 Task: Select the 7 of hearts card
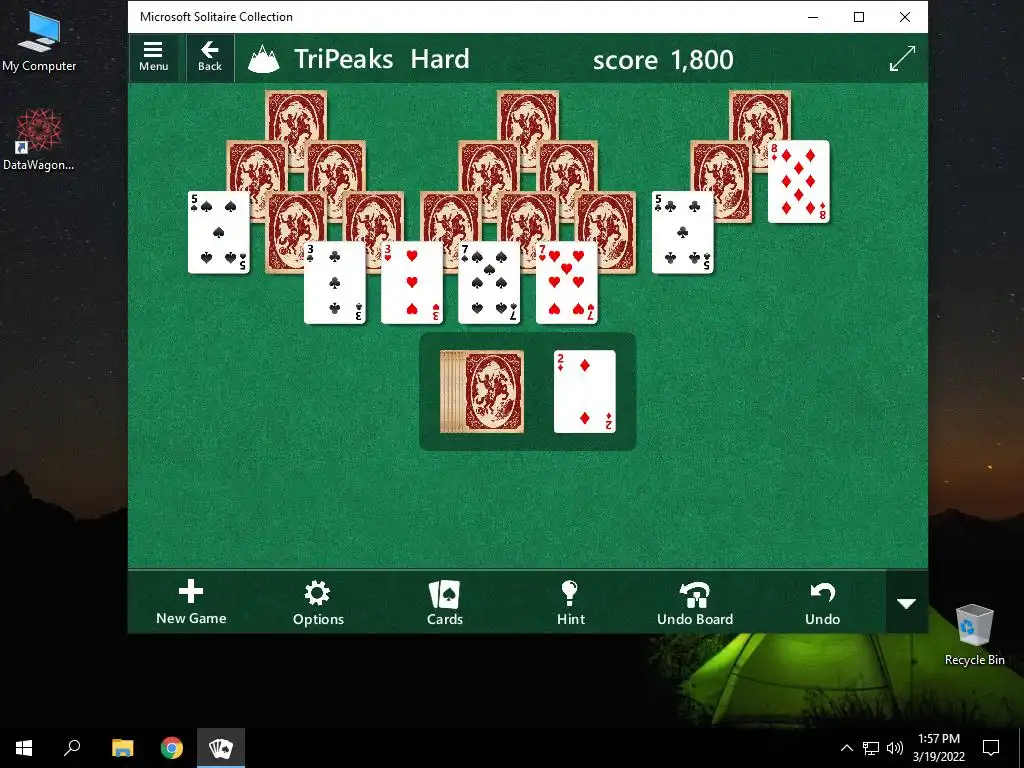(x=566, y=283)
